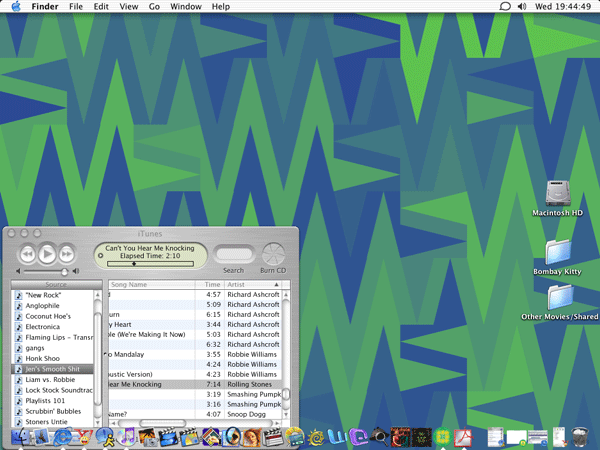Open Adobe Acrobat from the Dock

point(463,437)
